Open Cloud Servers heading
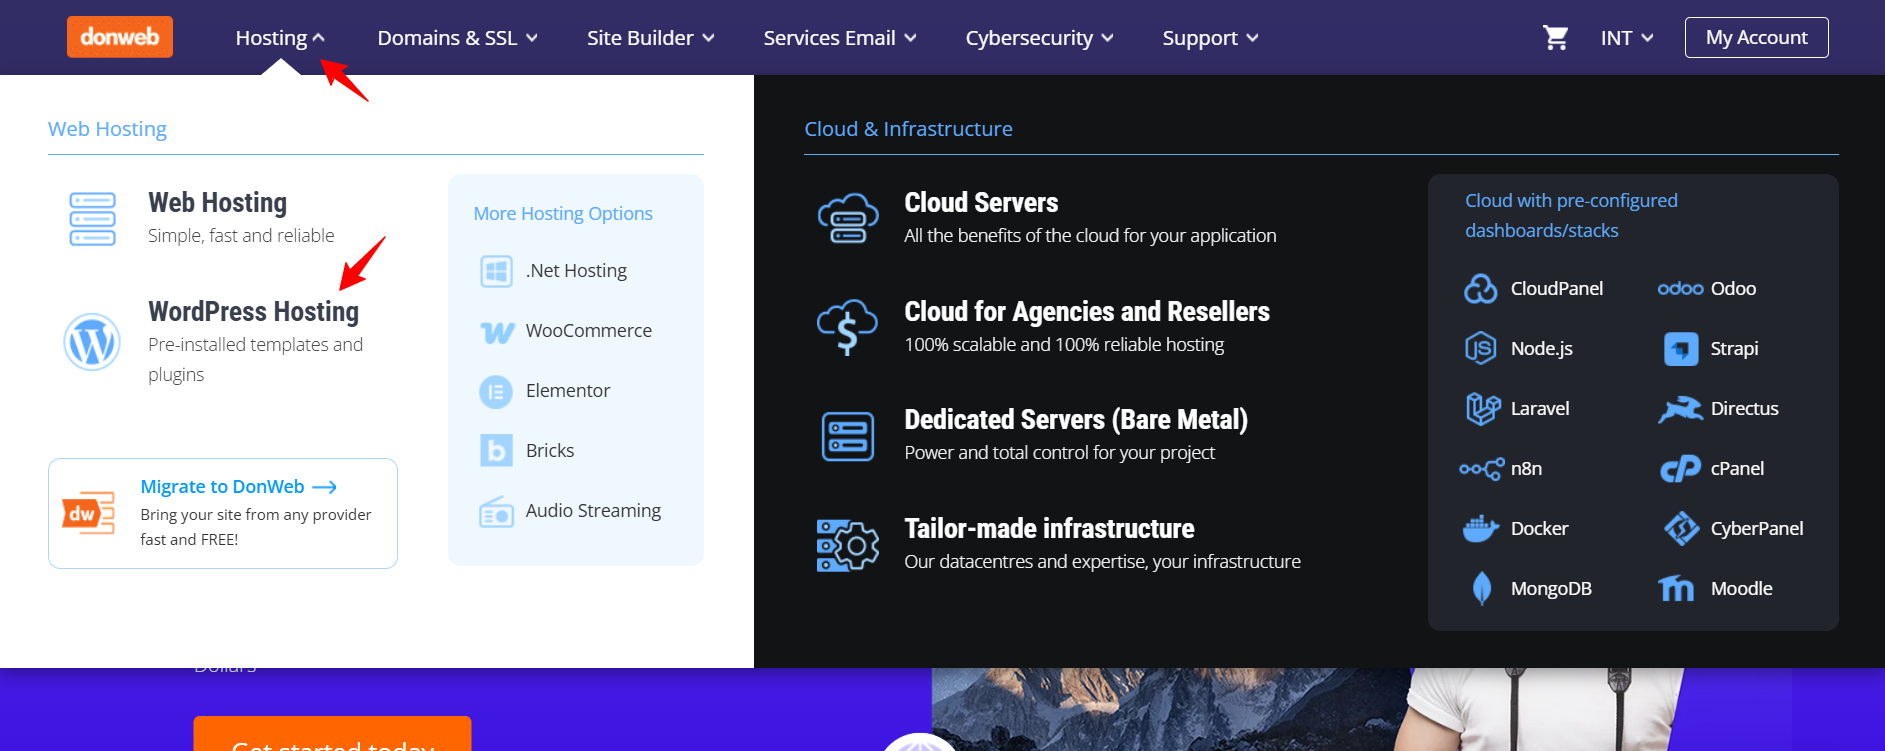Image resolution: width=1885 pixels, height=751 pixels. tap(981, 203)
